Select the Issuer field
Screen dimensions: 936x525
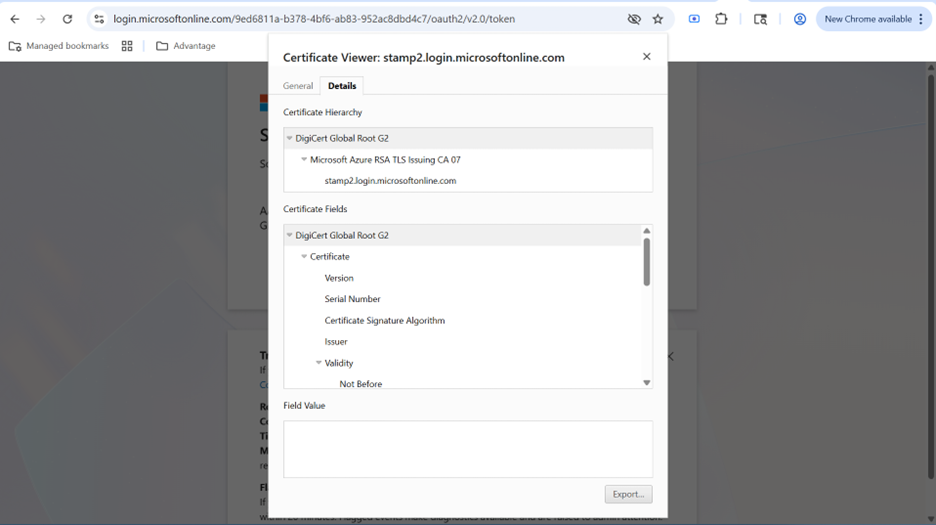(x=336, y=342)
